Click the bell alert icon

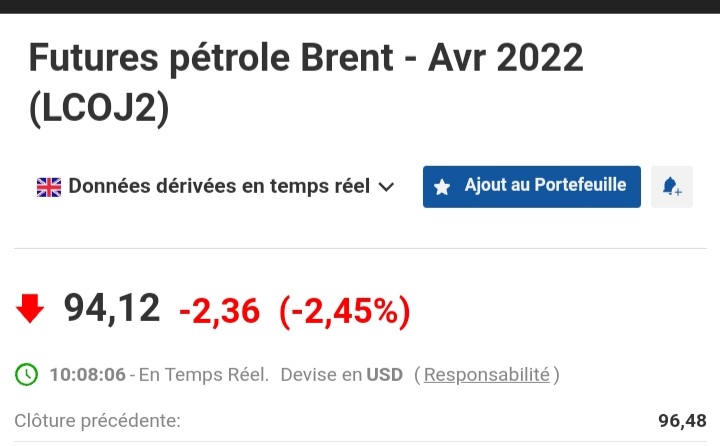[672, 187]
